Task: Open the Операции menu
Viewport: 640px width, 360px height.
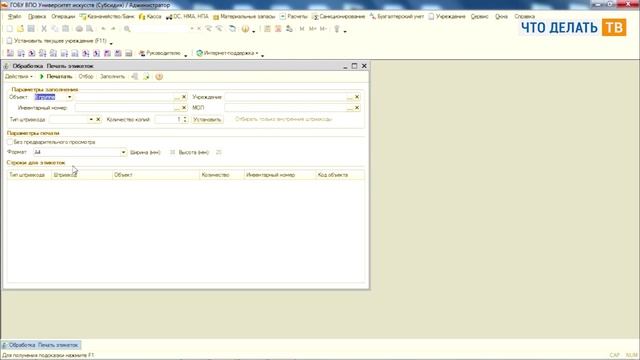Action: pos(63,17)
